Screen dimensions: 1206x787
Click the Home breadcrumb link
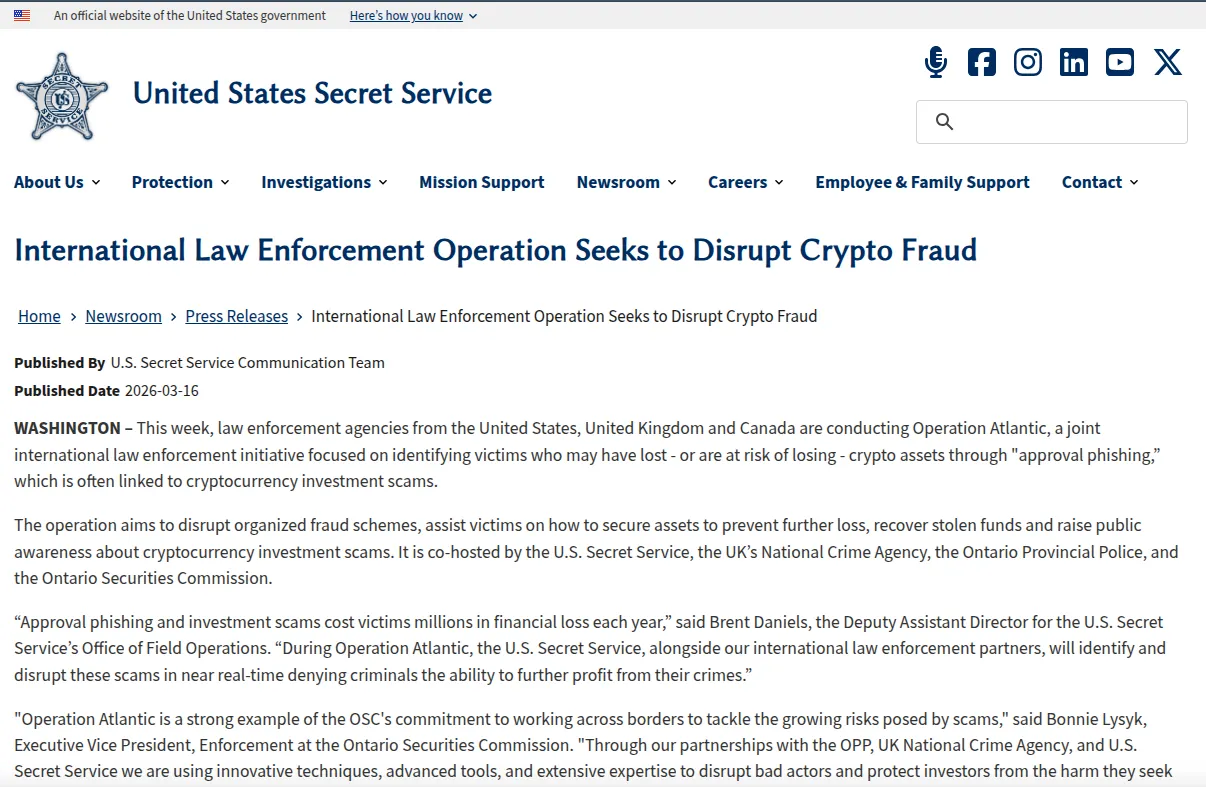pyautogui.click(x=39, y=316)
